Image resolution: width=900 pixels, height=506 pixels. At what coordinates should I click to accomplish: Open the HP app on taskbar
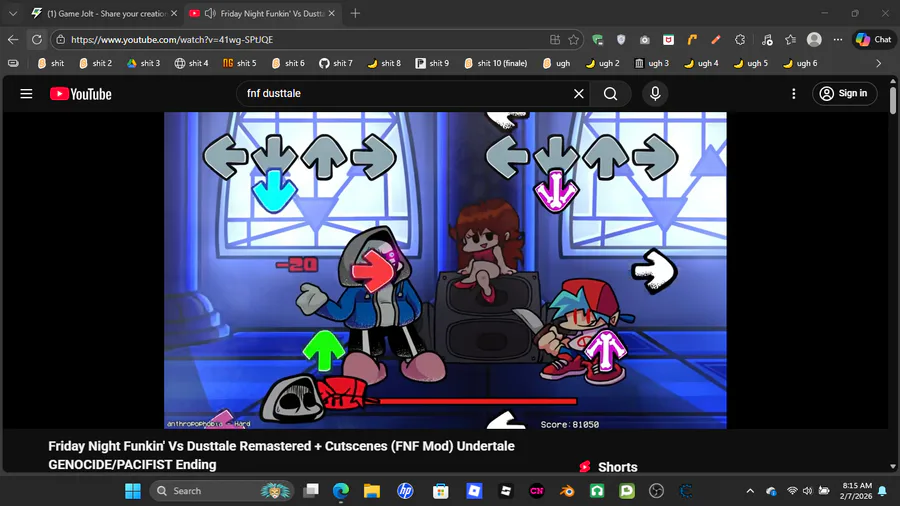405,491
